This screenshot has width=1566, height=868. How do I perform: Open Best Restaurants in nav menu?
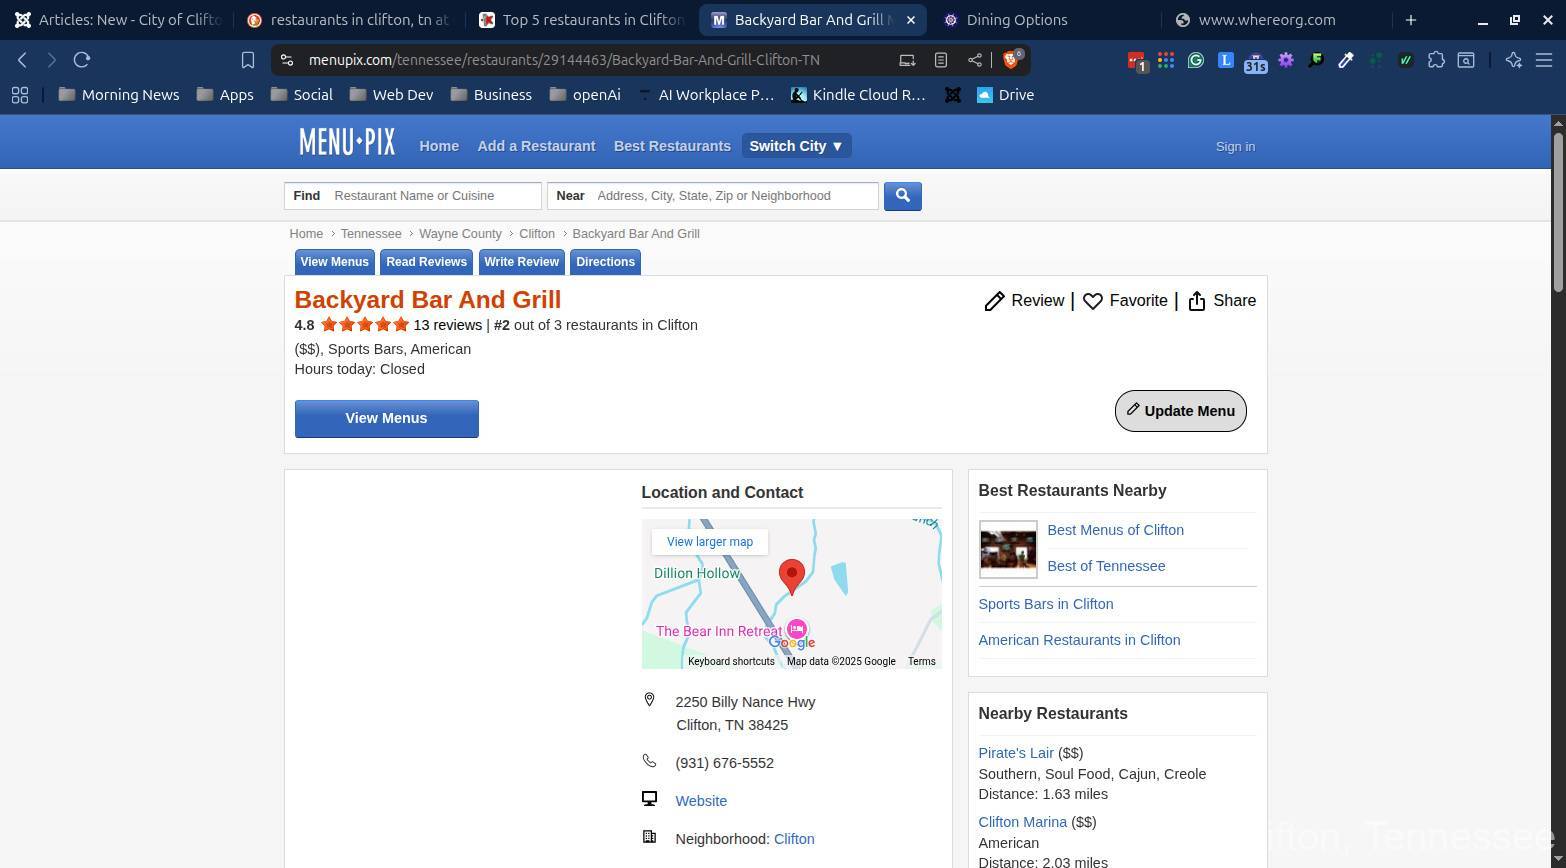tap(672, 146)
